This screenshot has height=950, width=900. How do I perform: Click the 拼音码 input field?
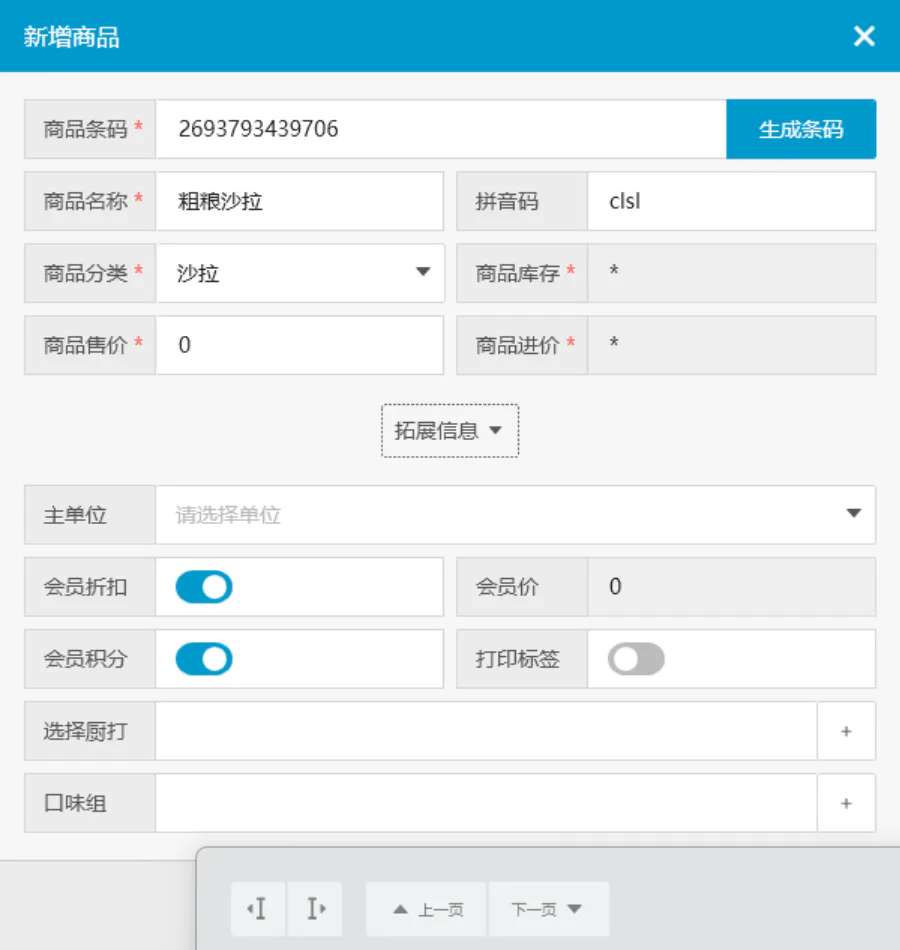(732, 201)
